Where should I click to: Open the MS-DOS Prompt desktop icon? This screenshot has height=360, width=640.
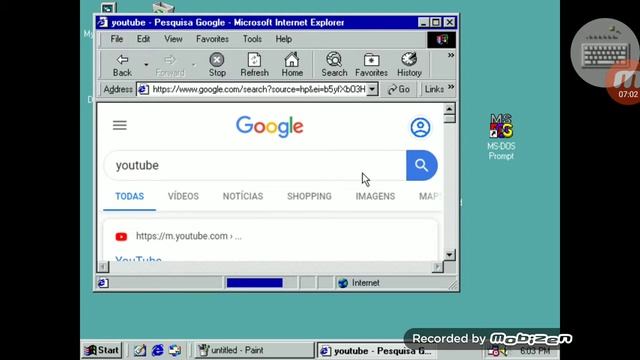501,137
